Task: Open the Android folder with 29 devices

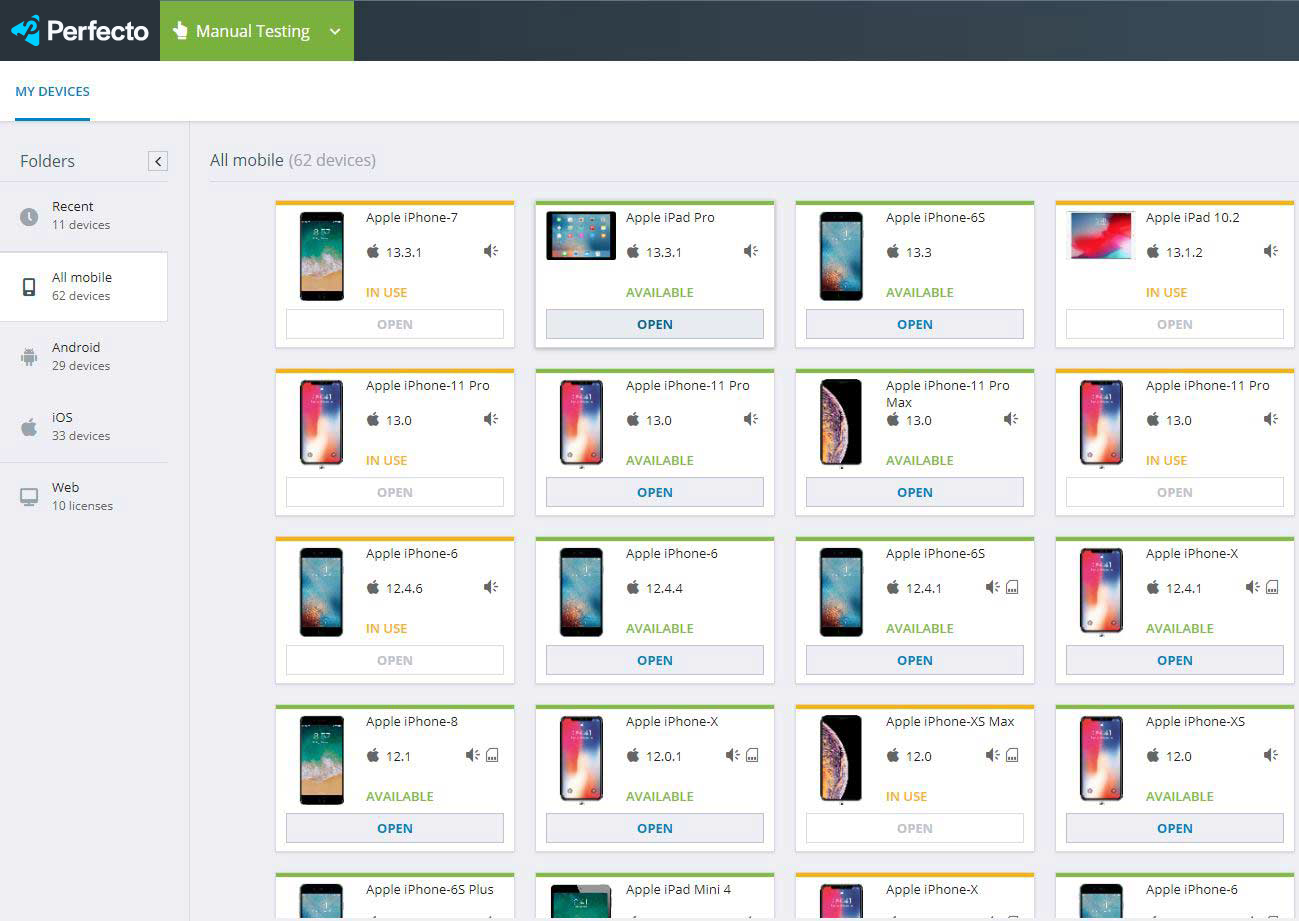Action: (x=84, y=357)
